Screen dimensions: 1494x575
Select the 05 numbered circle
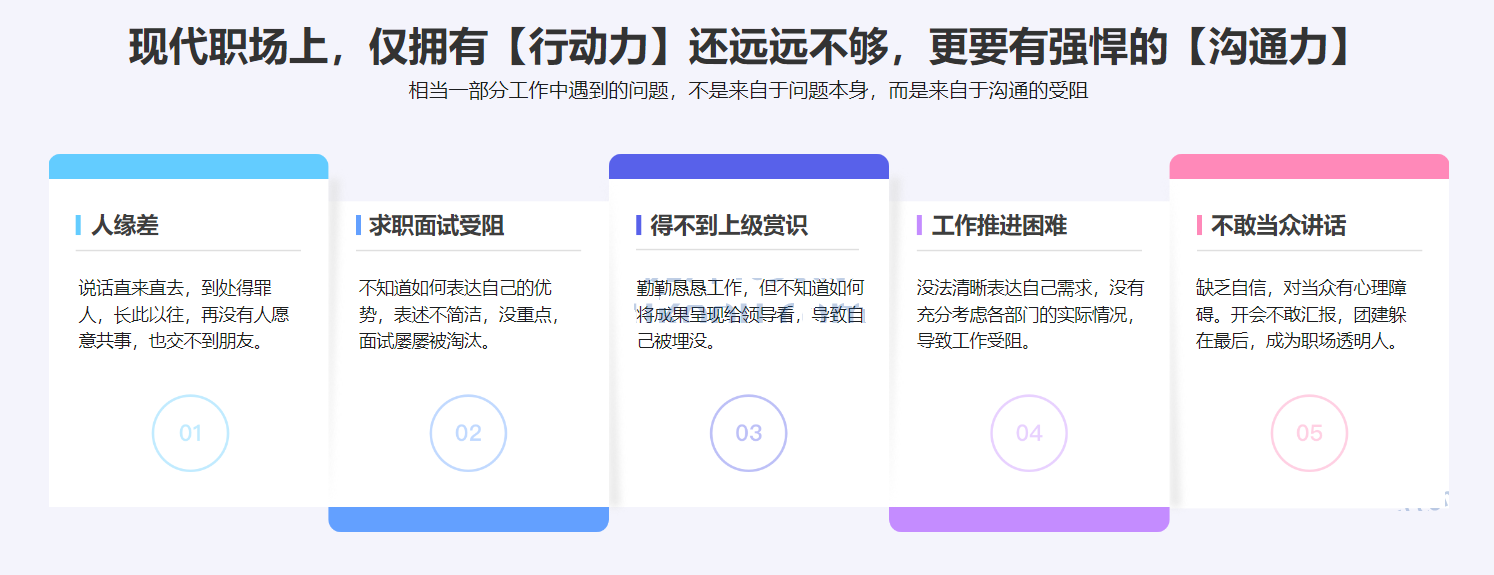coord(1309,433)
